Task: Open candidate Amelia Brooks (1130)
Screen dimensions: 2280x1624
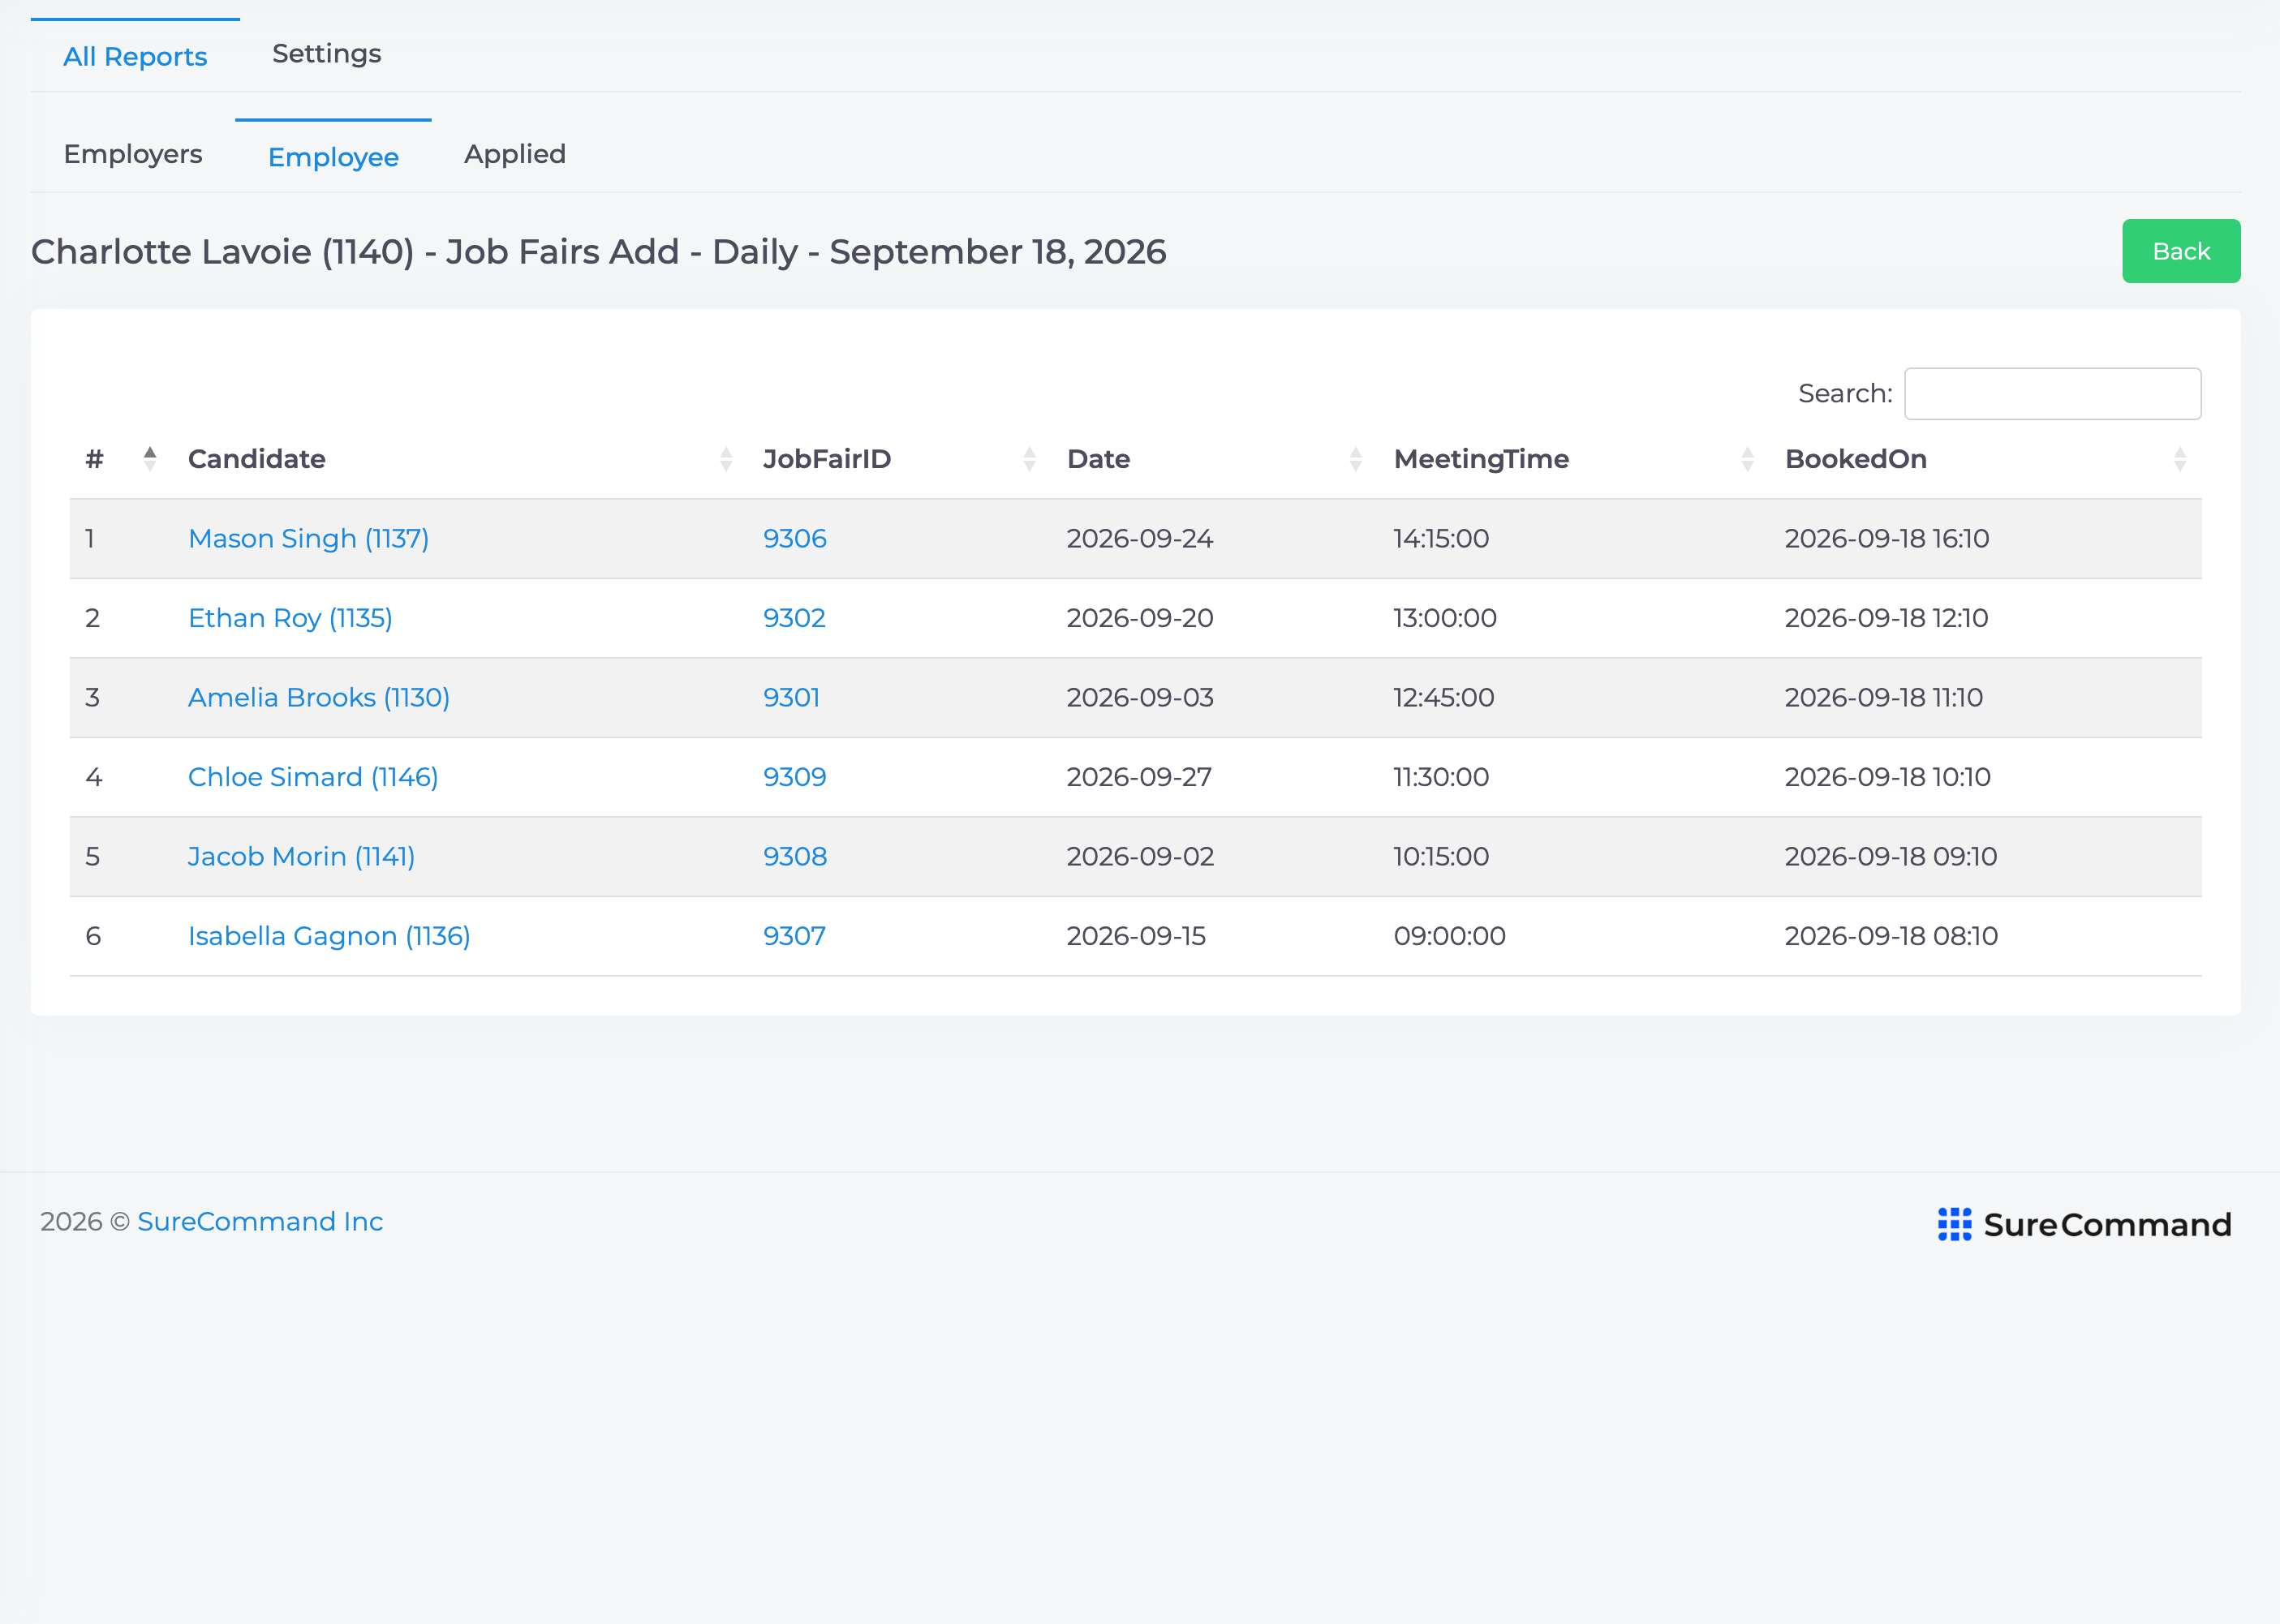Action: pyautogui.click(x=319, y=697)
